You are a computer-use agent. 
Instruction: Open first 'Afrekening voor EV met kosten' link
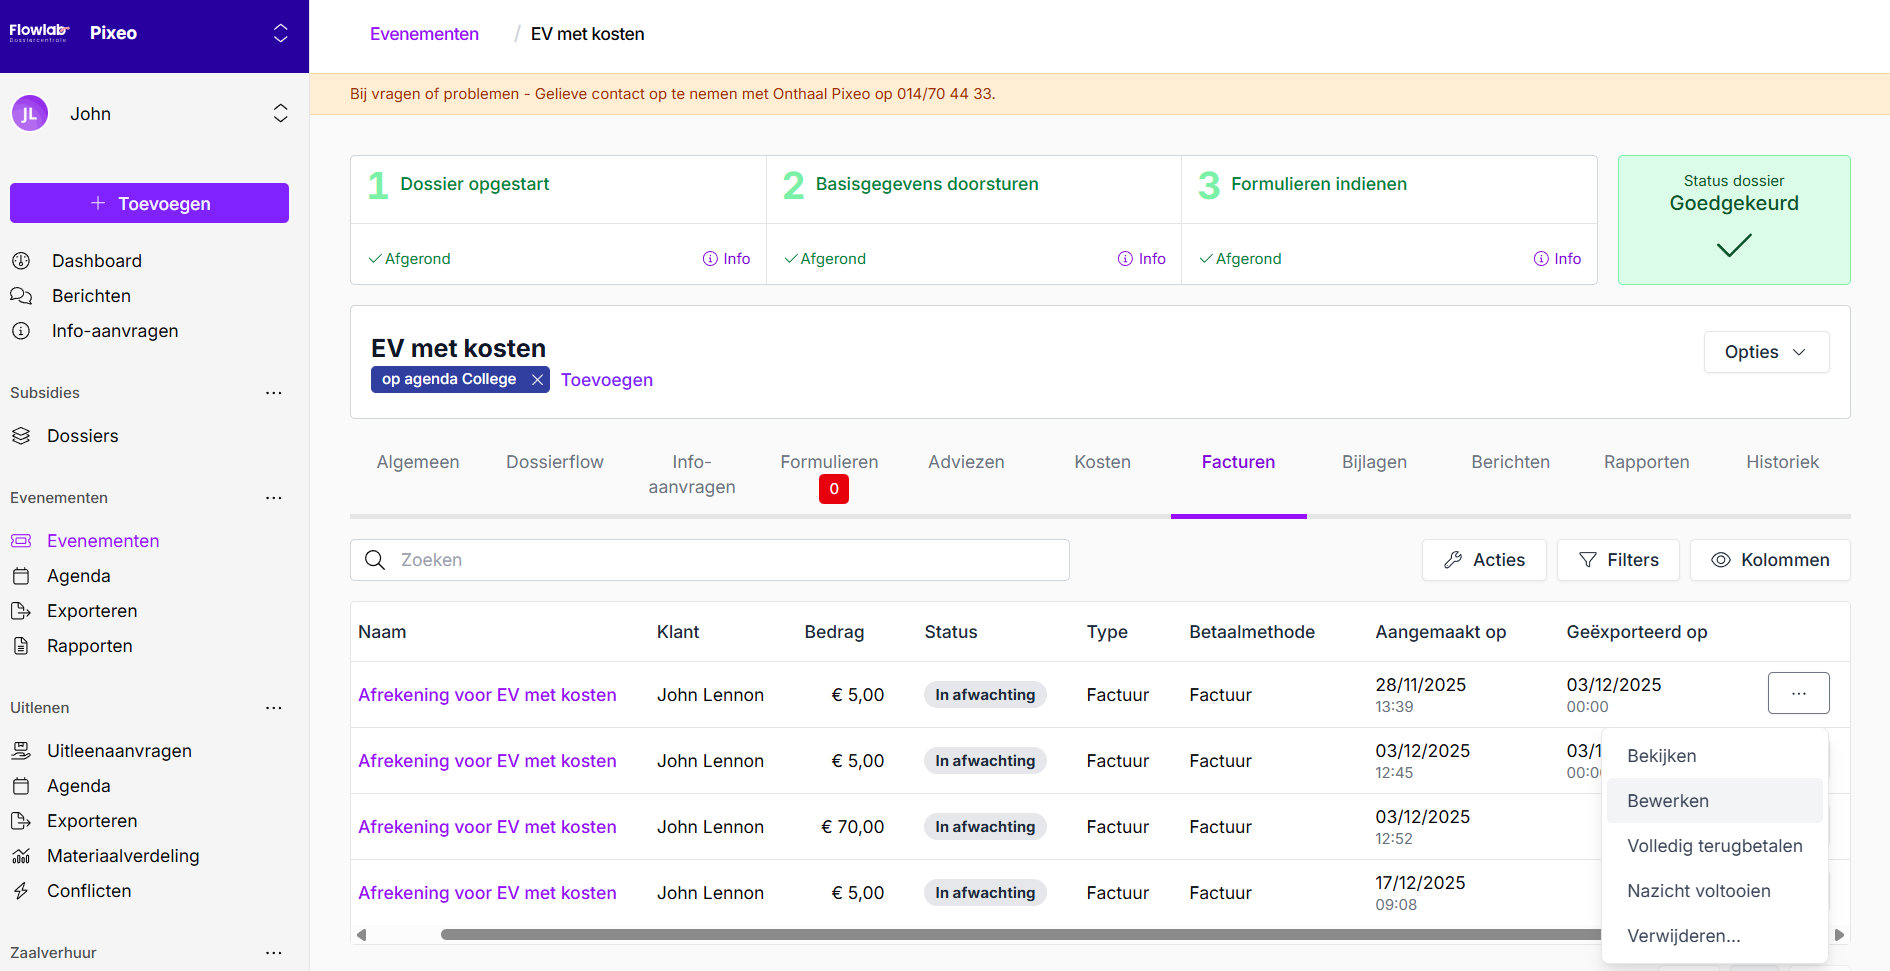(x=487, y=695)
